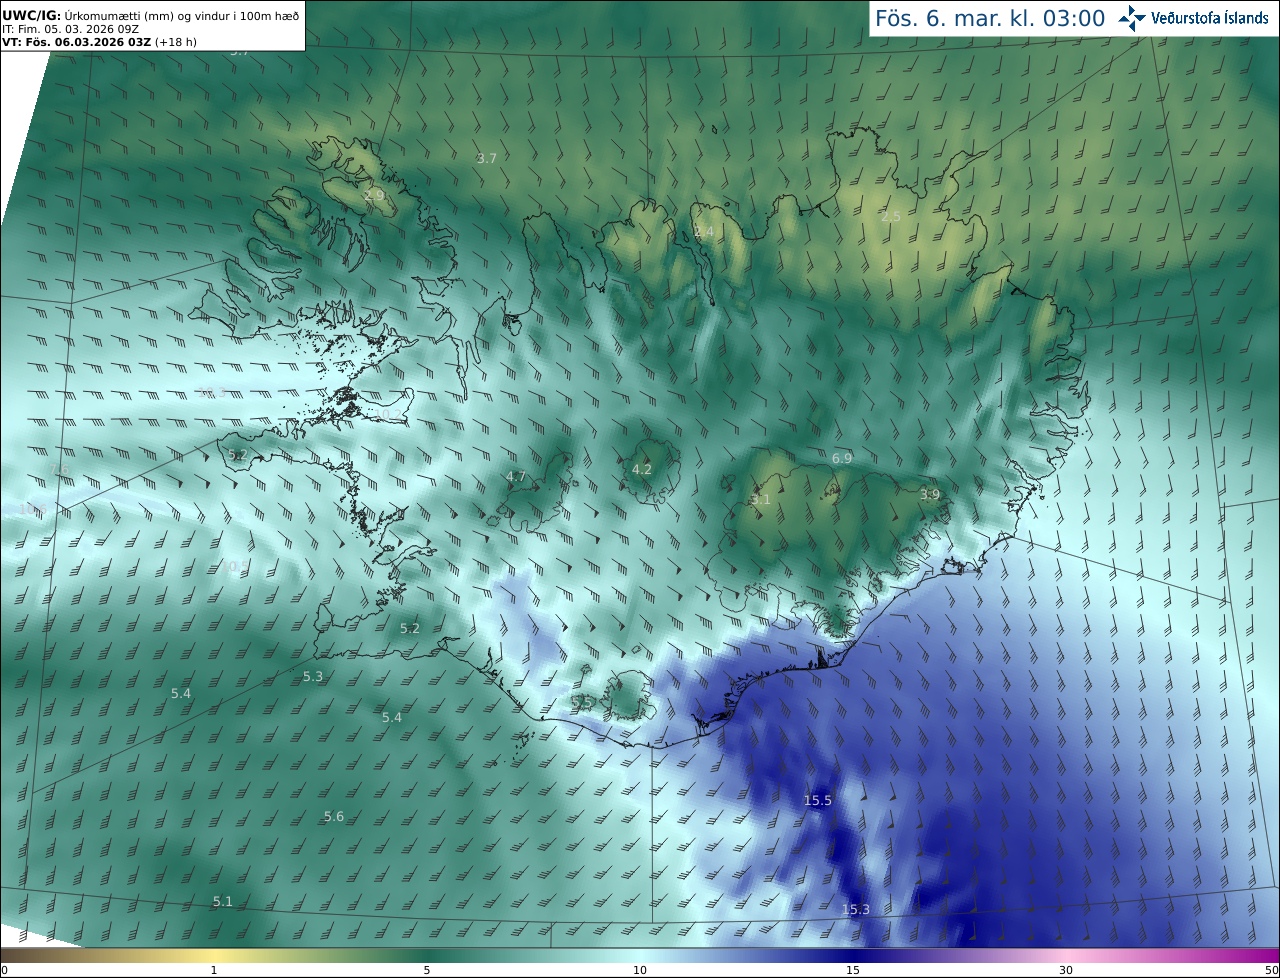
Task: Click the 2.4 value on the map
Action: pyautogui.click(x=704, y=231)
